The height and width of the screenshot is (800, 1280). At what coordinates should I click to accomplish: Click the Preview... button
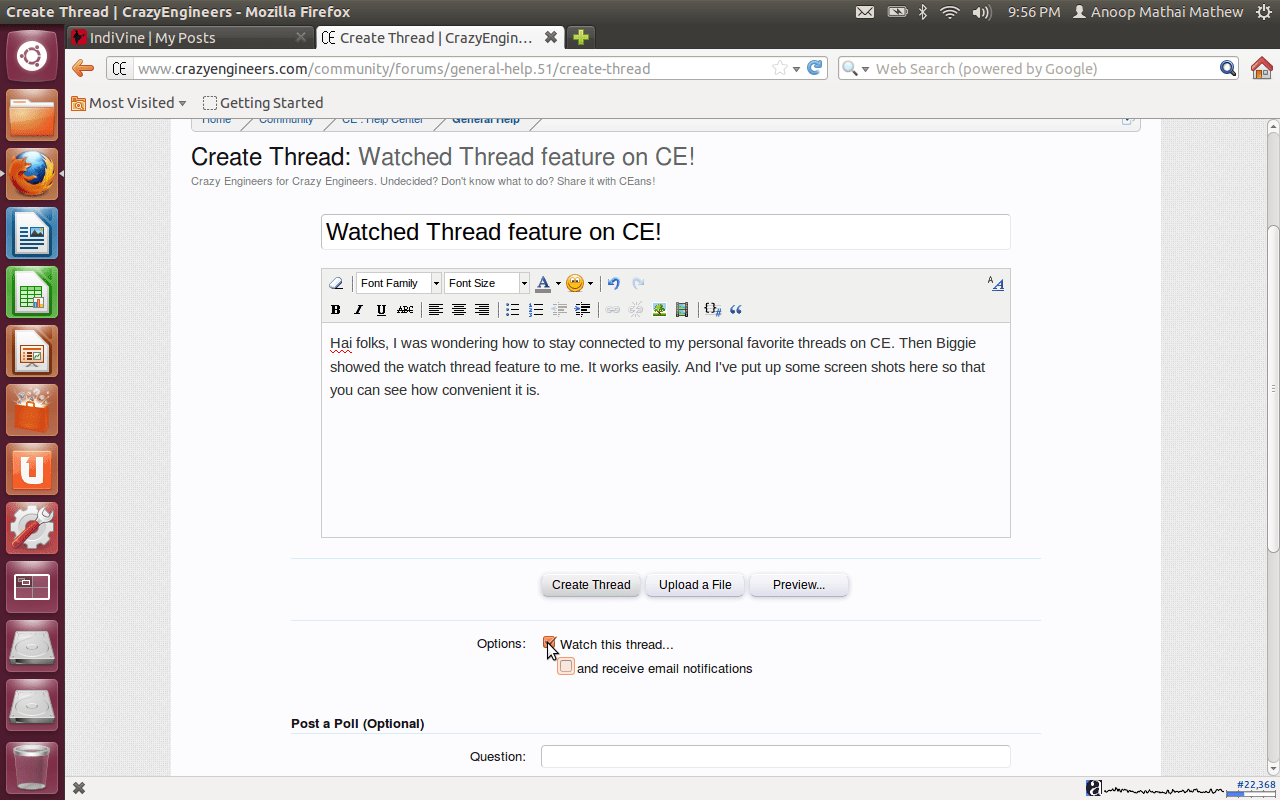[799, 585]
